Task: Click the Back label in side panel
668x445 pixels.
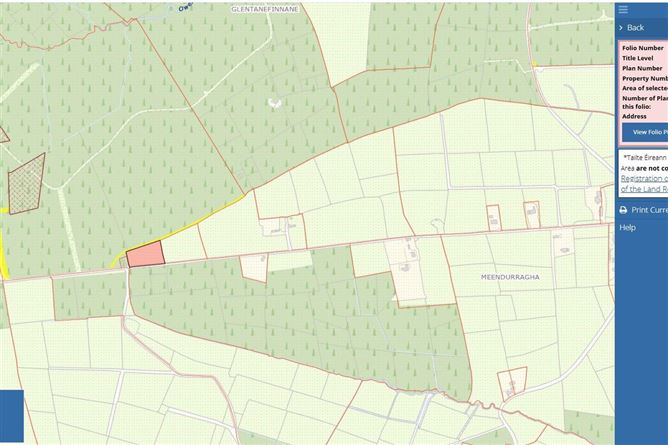Action: point(636,27)
